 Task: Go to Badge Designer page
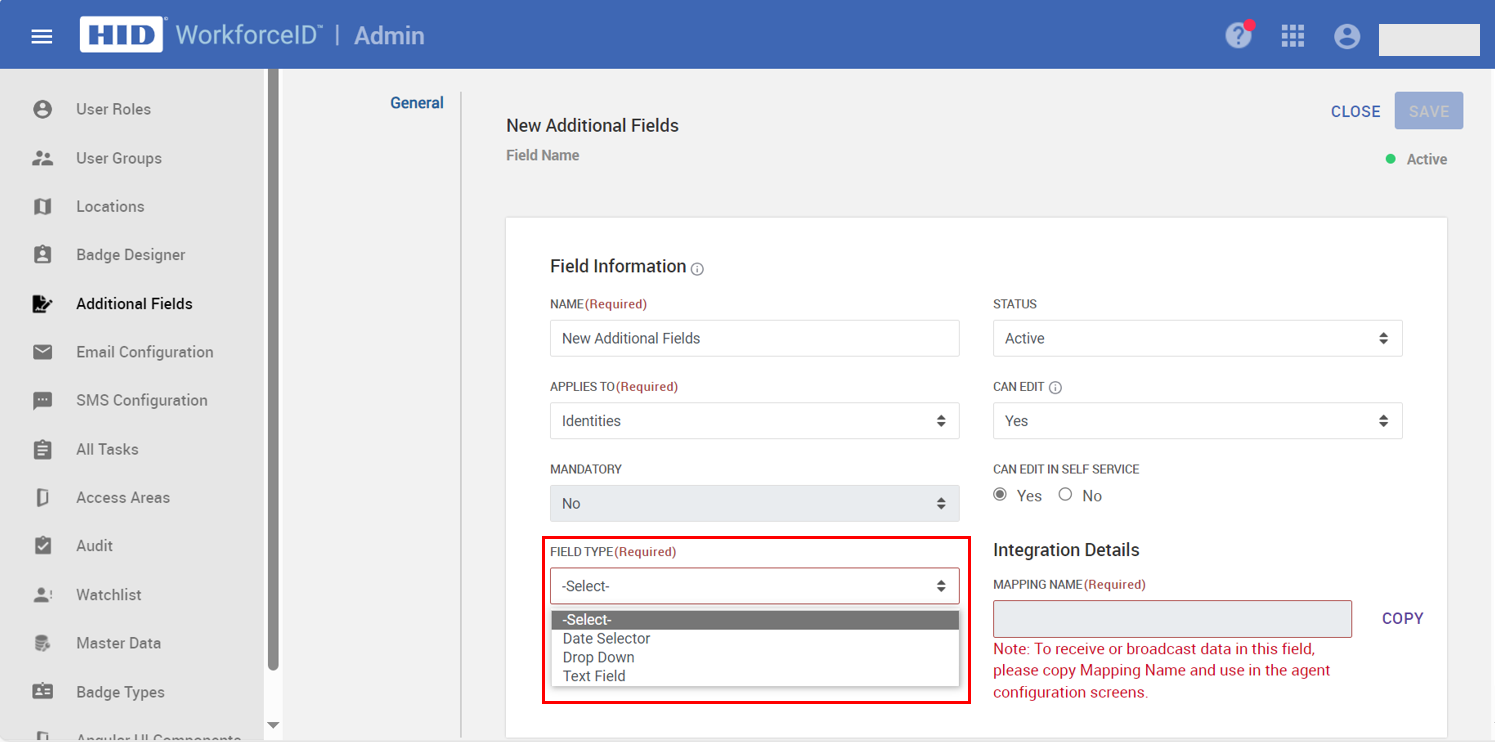[x=131, y=255]
